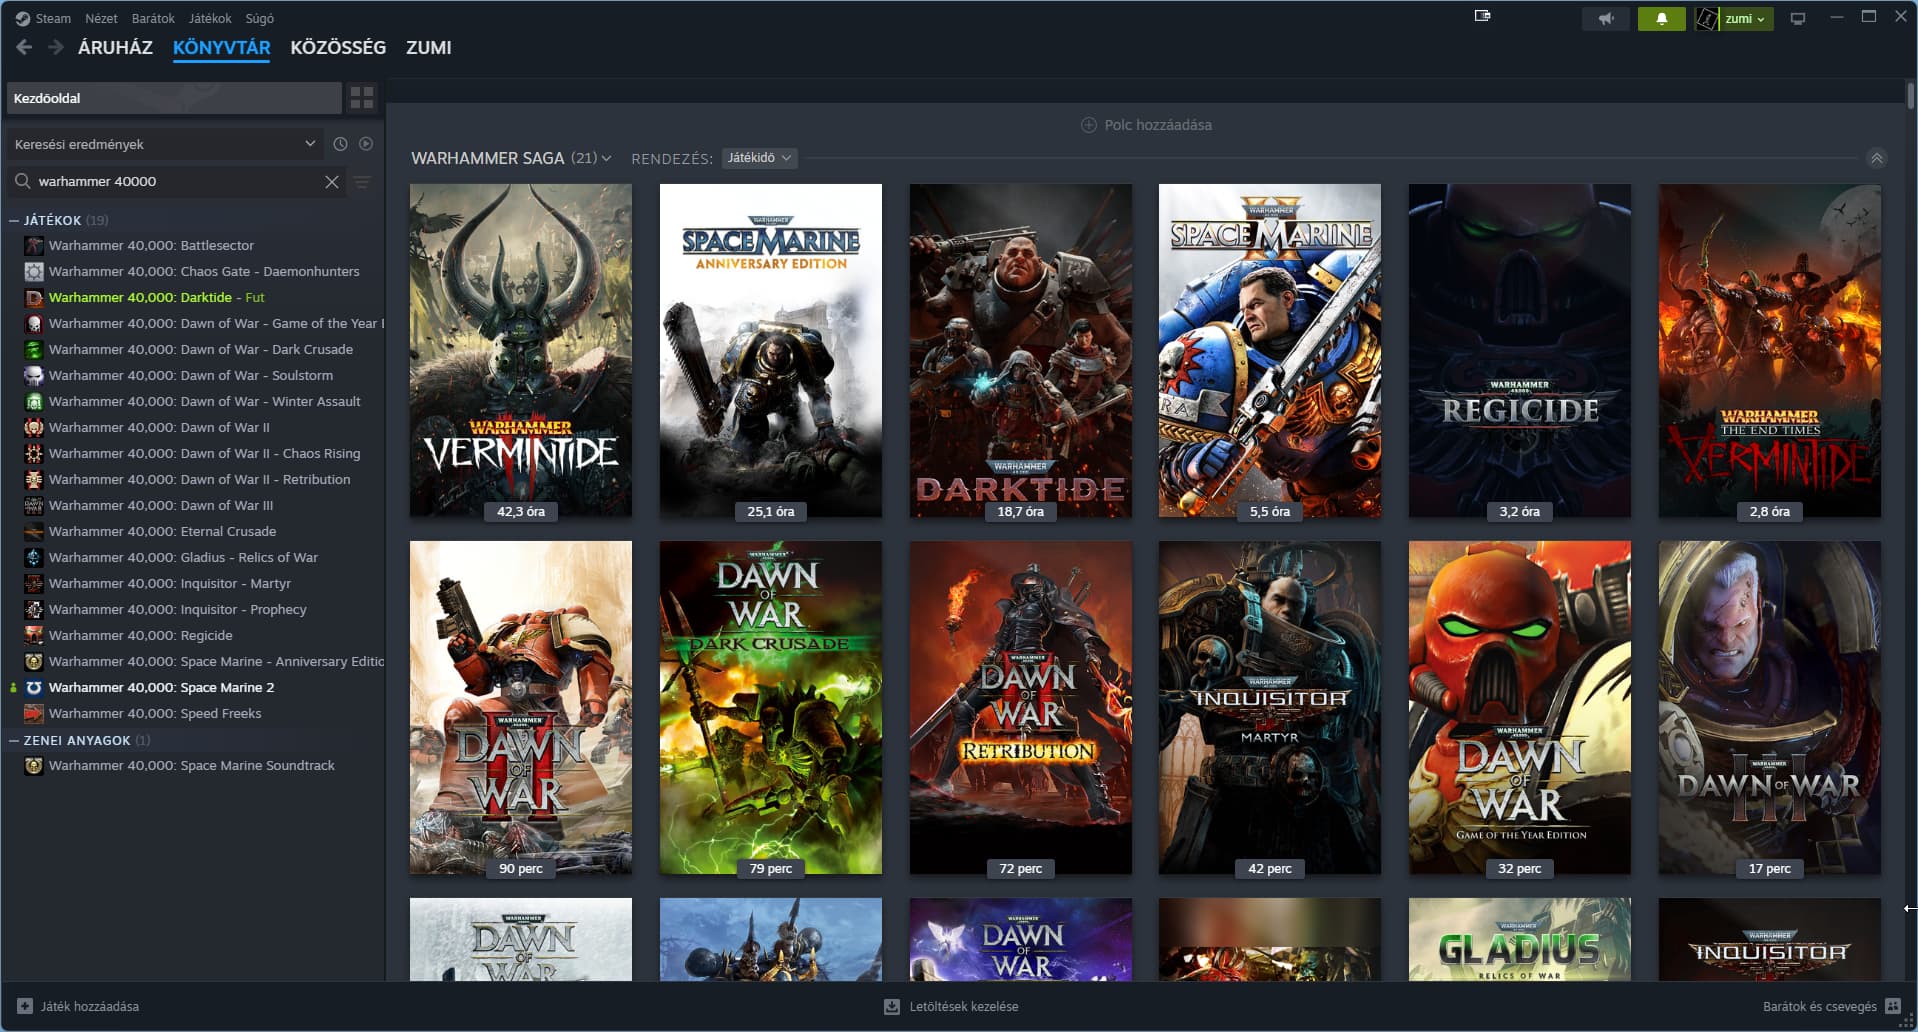
Task: Open the Inquisitor Martyr cover with 42 perc
Action: 1270,708
